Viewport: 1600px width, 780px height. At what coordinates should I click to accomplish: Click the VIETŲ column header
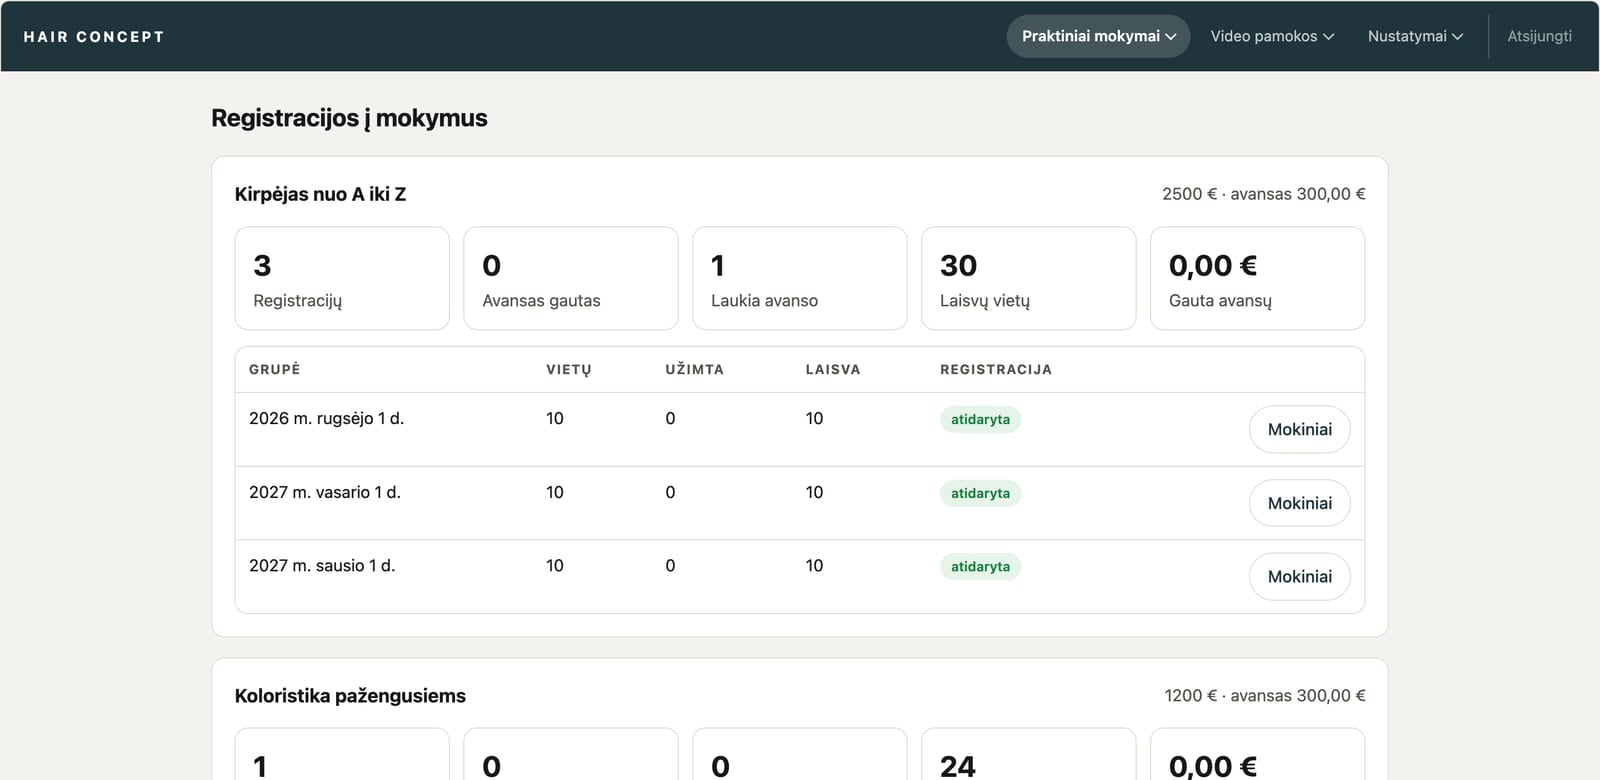pos(569,369)
